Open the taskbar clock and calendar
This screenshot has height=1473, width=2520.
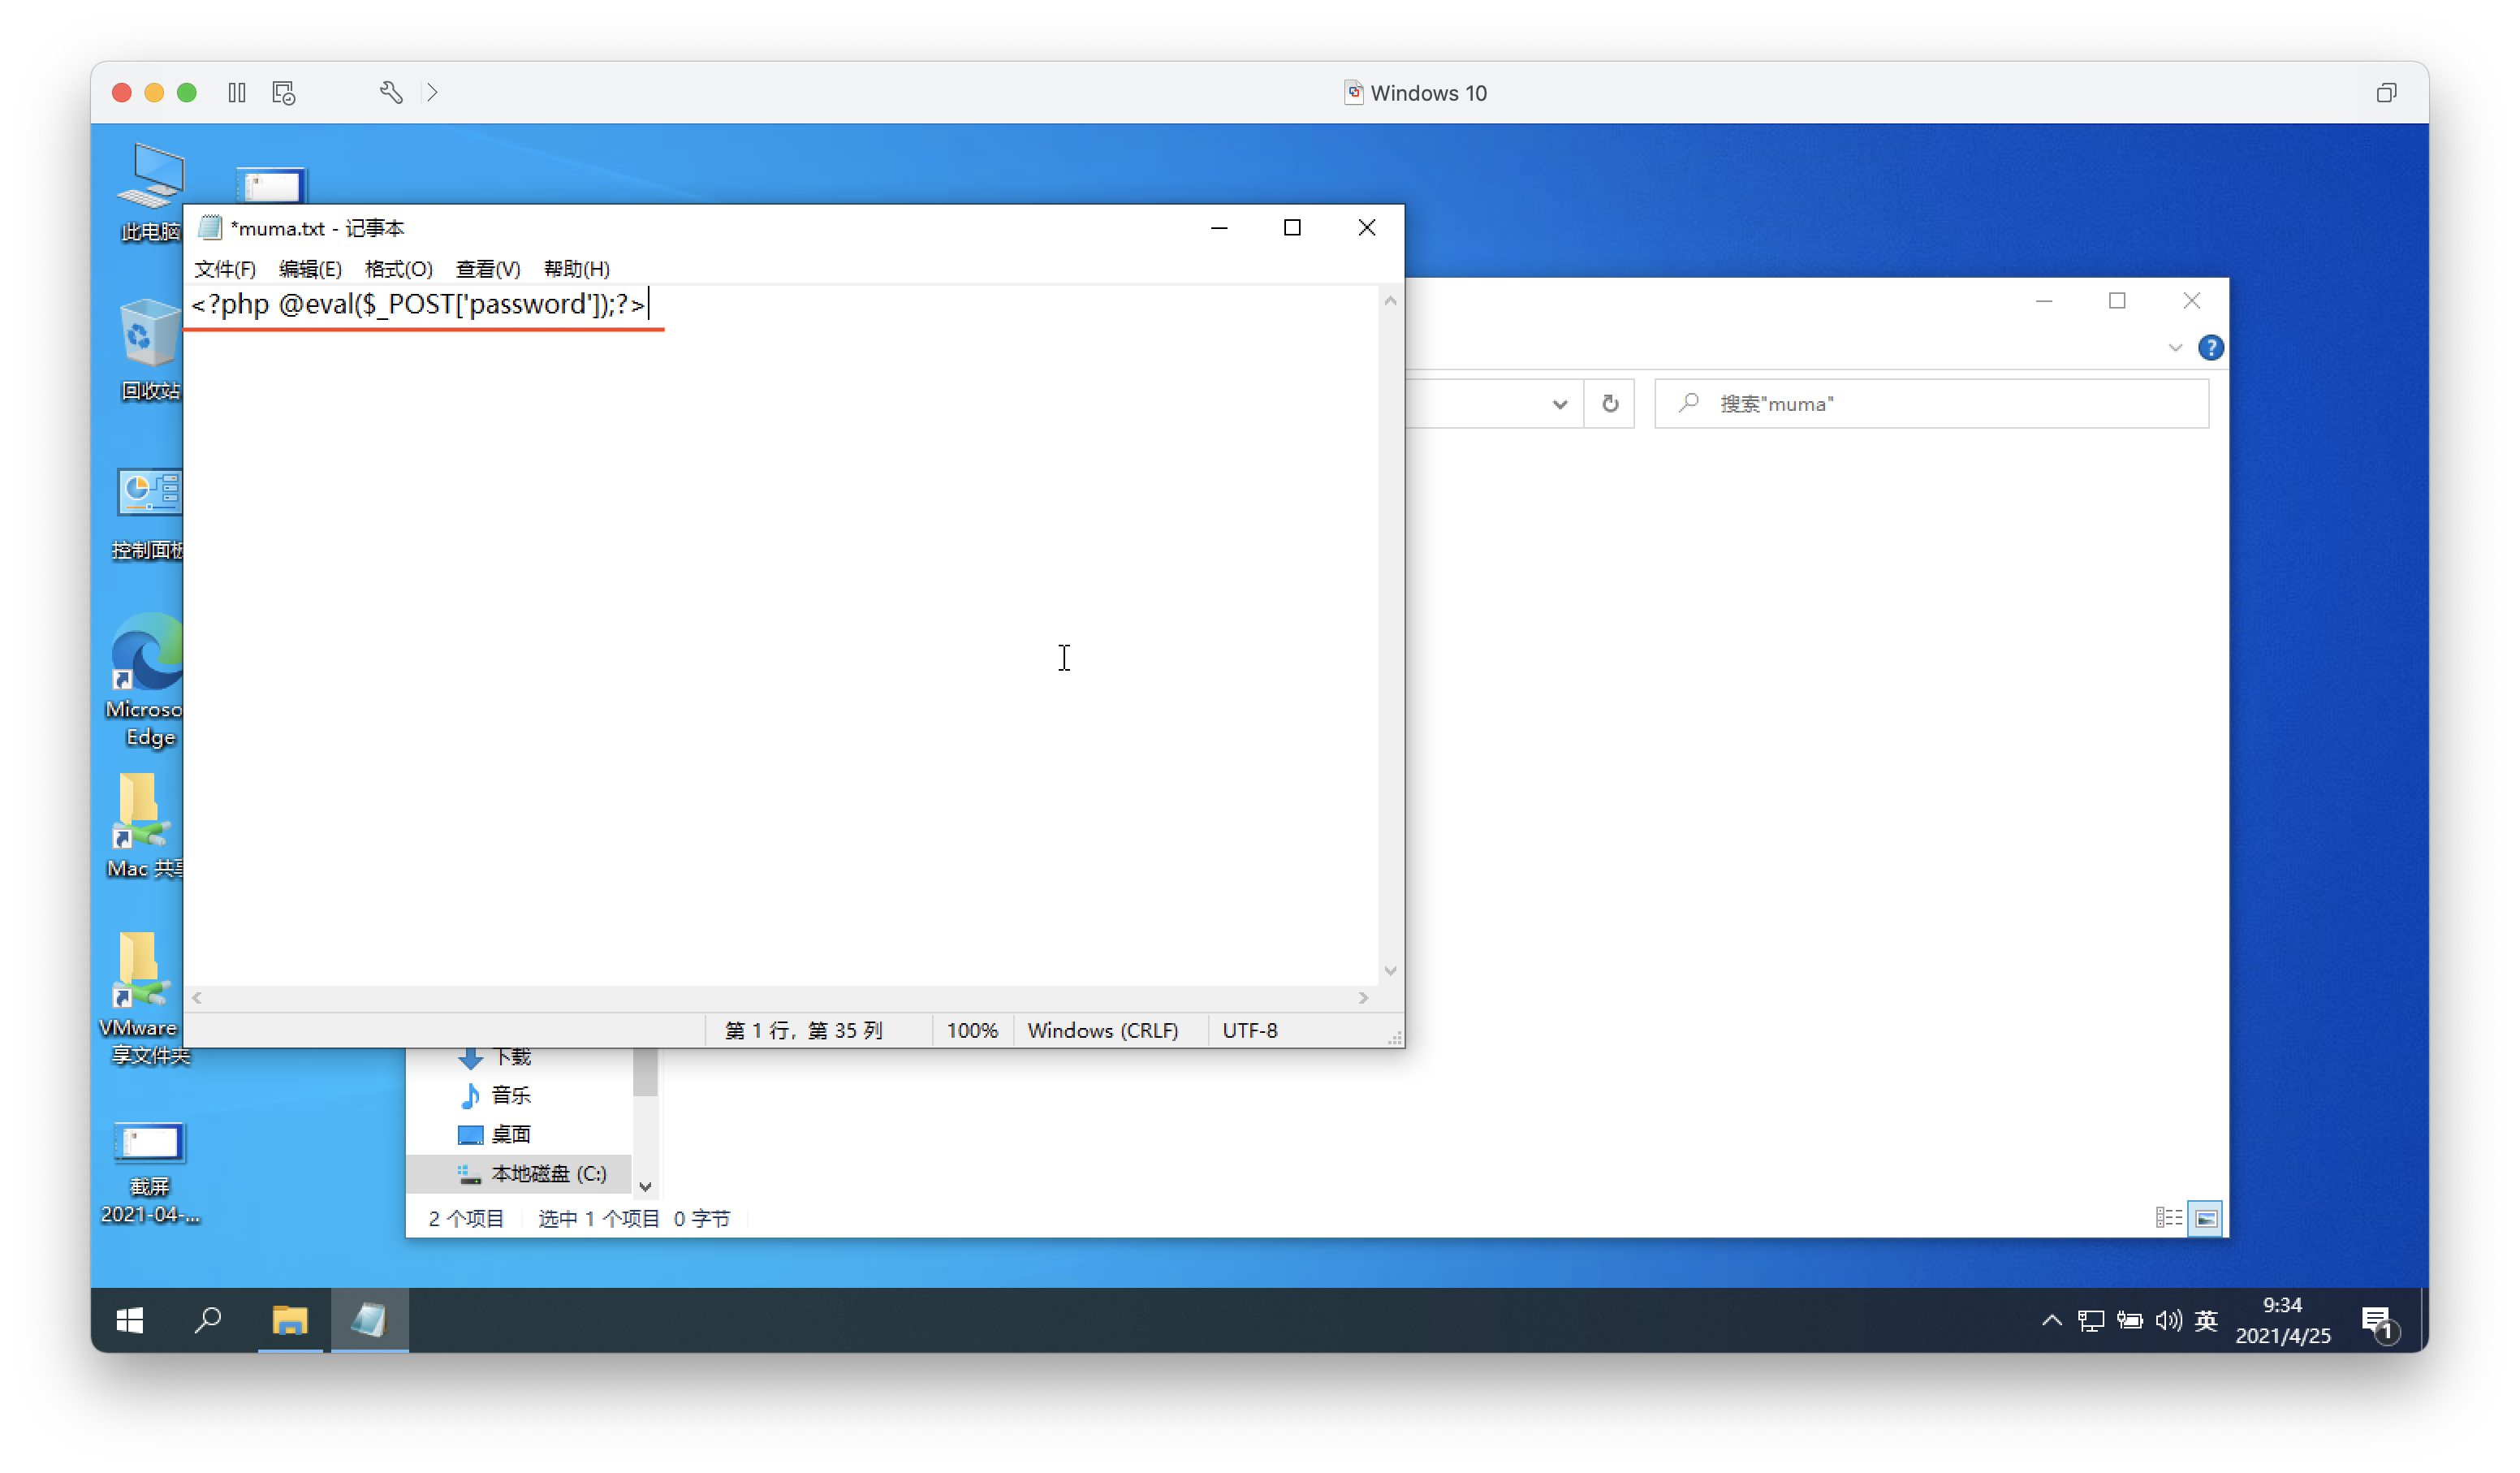[2283, 1320]
